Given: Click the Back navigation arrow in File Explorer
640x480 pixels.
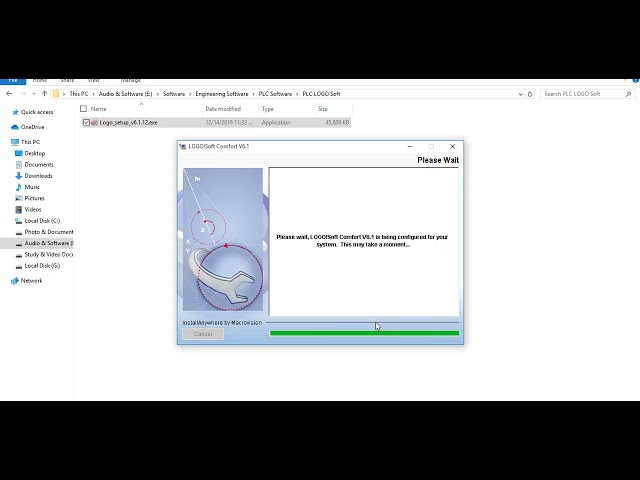Looking at the screenshot, I should click(x=9, y=94).
